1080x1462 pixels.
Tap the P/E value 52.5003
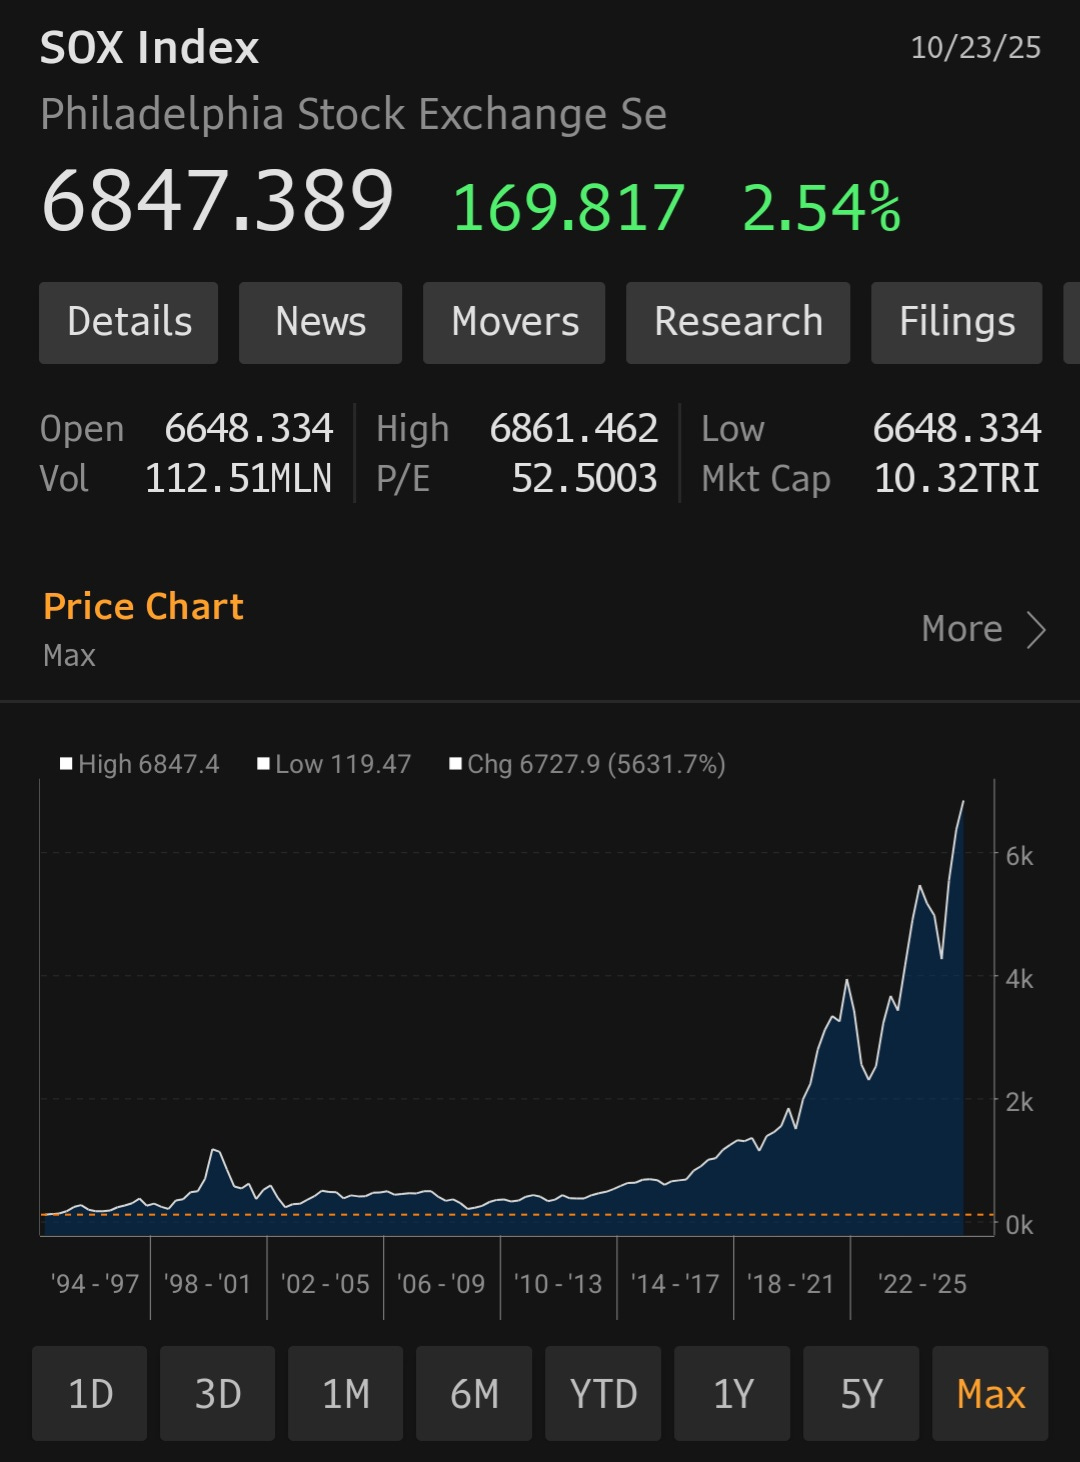point(584,478)
